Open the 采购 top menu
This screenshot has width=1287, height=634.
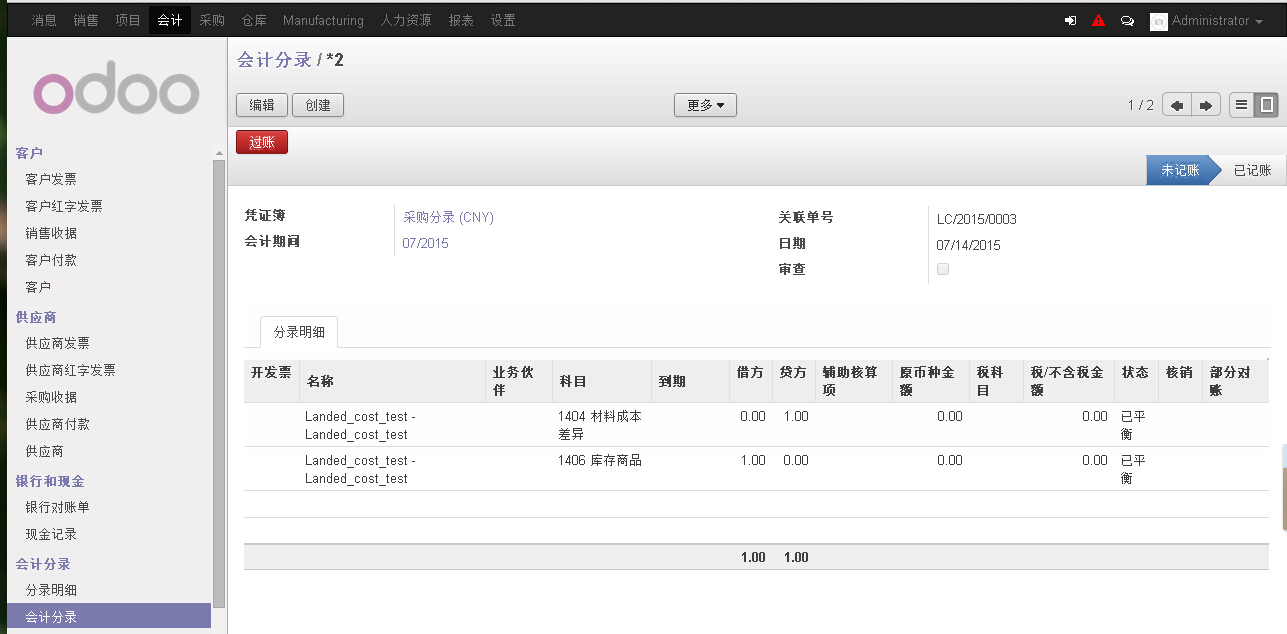tap(212, 20)
